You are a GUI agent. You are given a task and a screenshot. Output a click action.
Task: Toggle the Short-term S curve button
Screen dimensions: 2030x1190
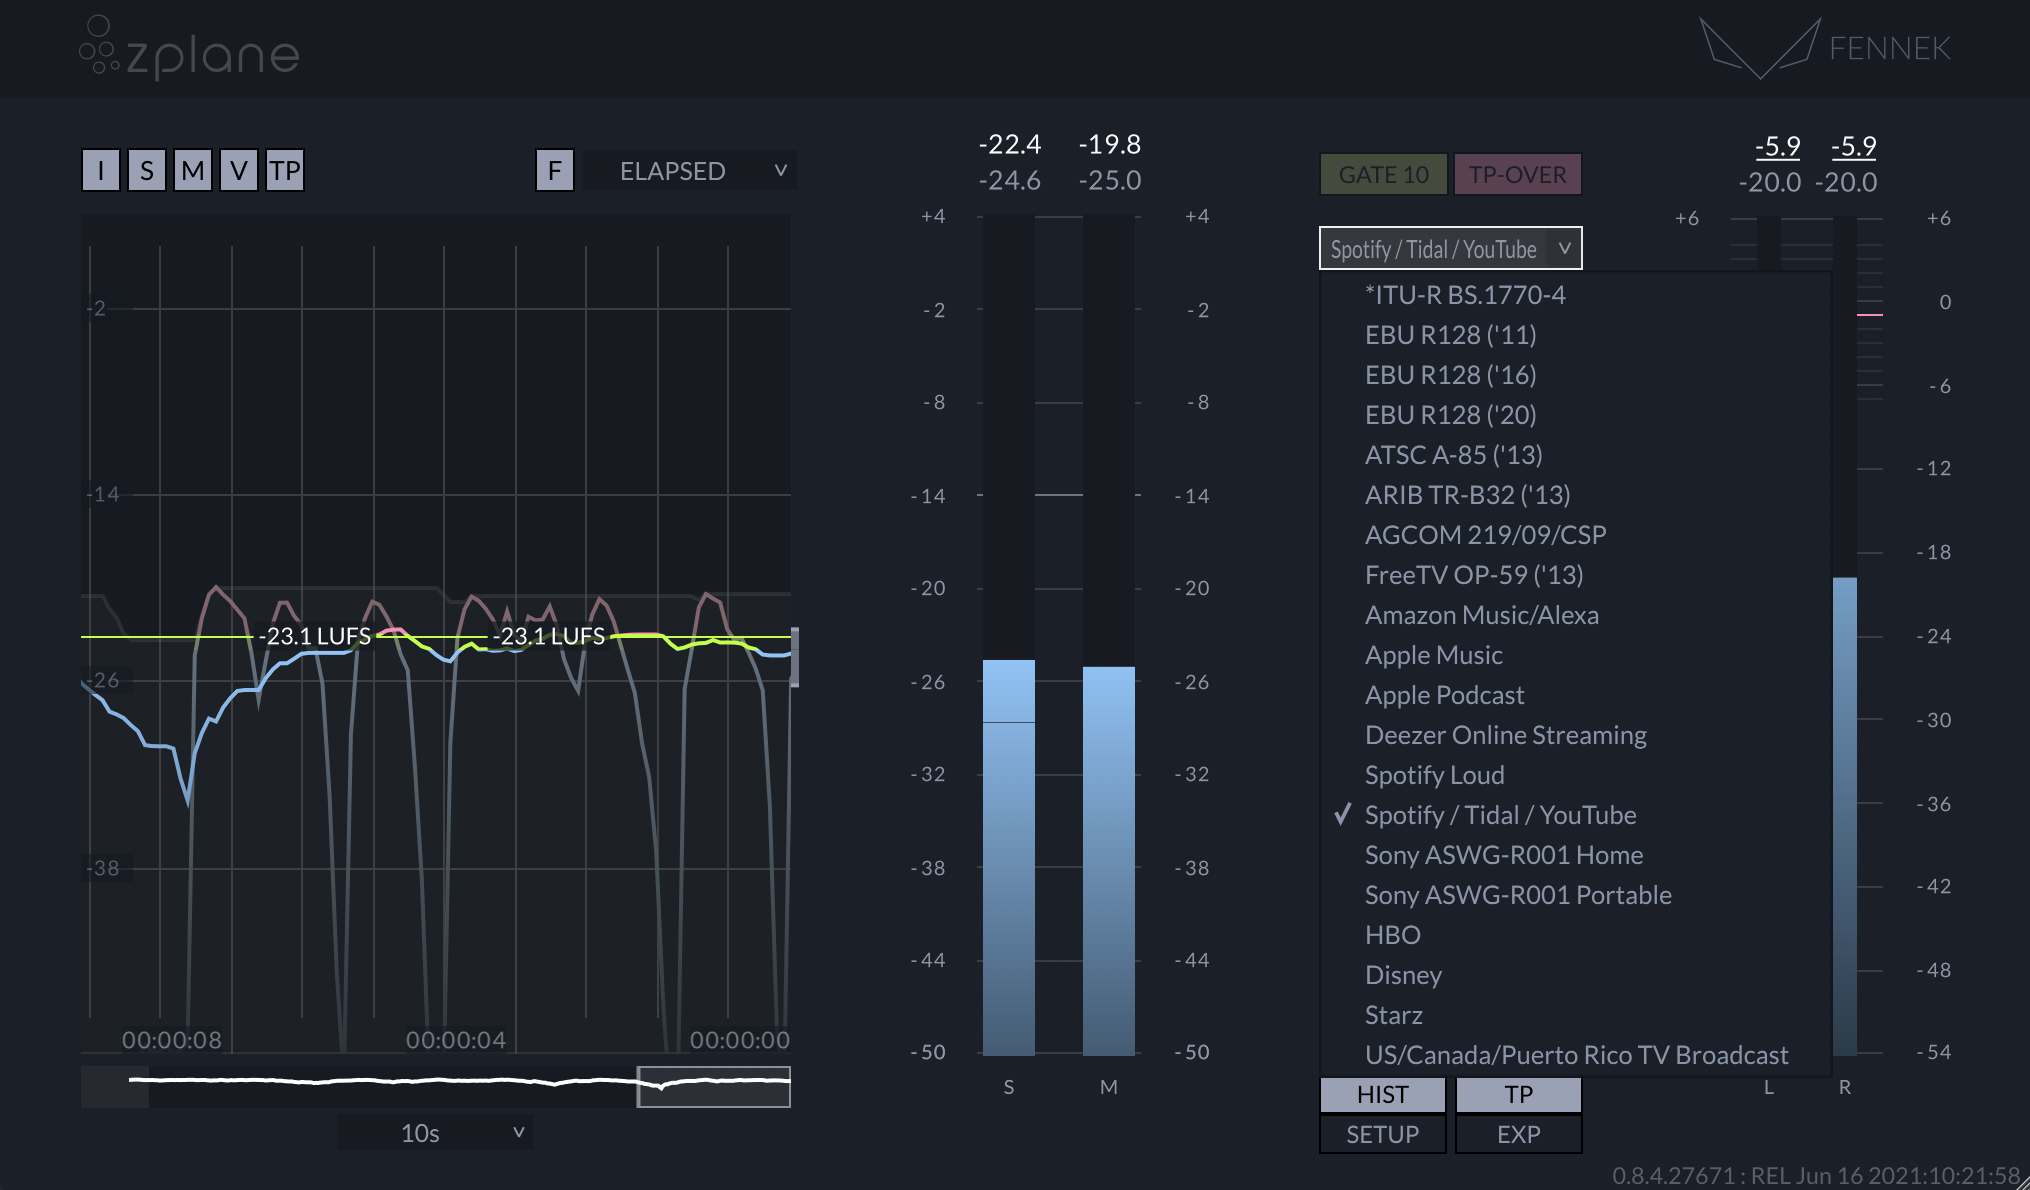click(147, 171)
